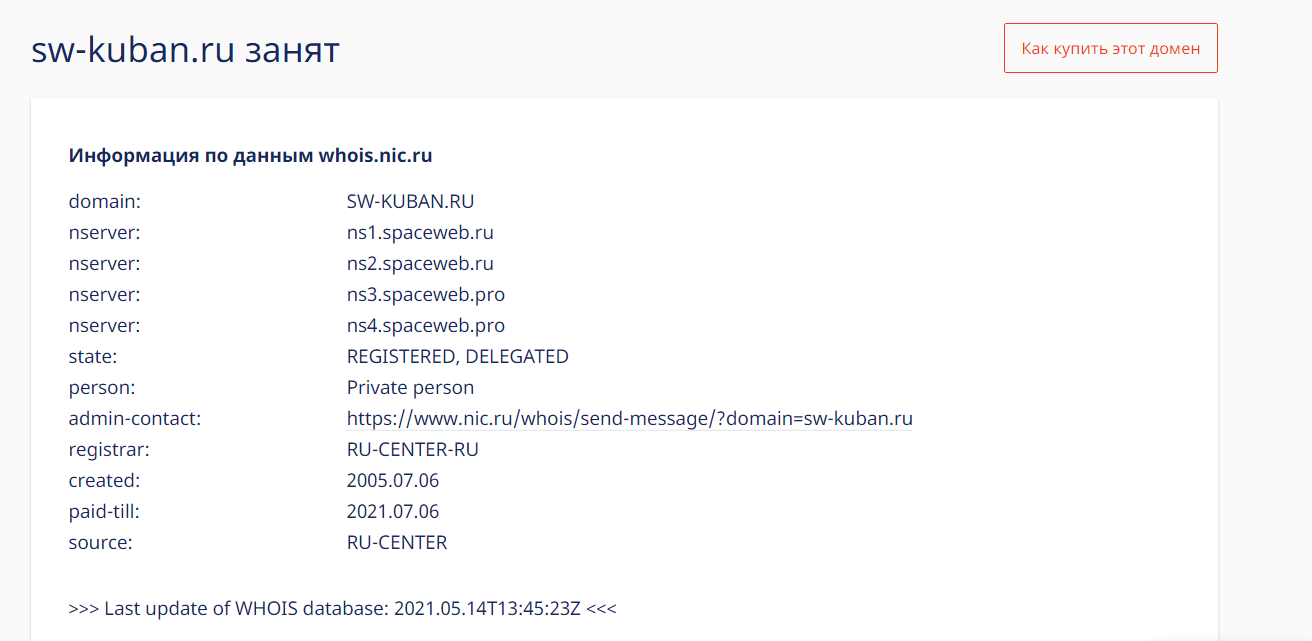Click the 'Как купить этот домен' button
1312x641 pixels.
pos(1110,48)
